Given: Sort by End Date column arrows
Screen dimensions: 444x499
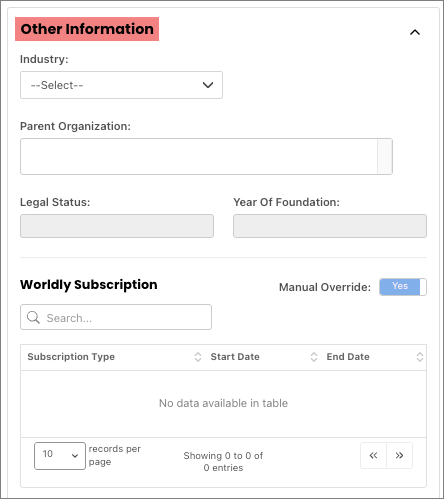Looking at the screenshot, I should click(x=420, y=357).
